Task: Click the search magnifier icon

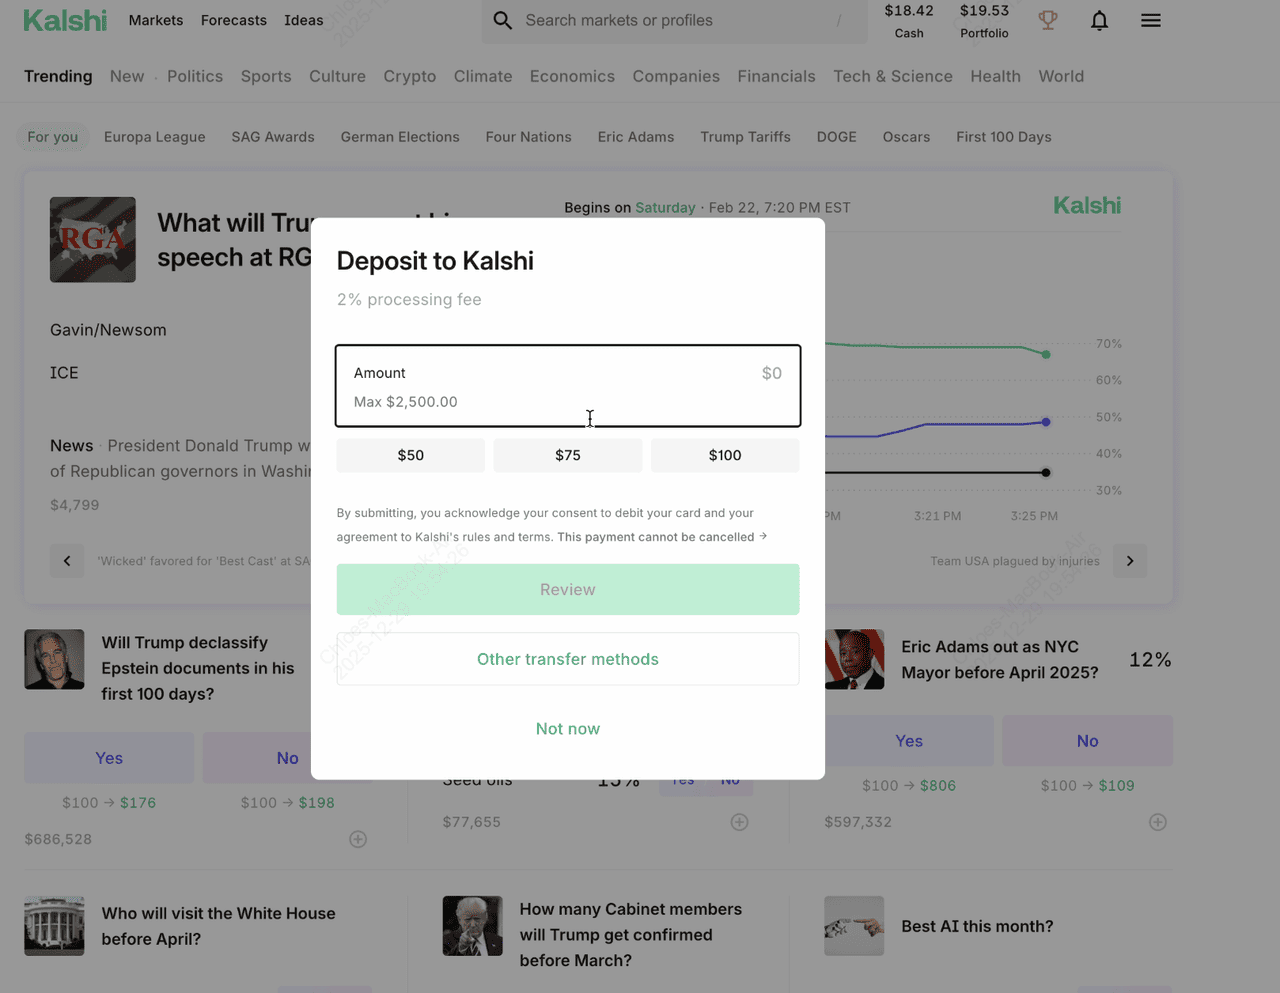Action: [x=503, y=20]
